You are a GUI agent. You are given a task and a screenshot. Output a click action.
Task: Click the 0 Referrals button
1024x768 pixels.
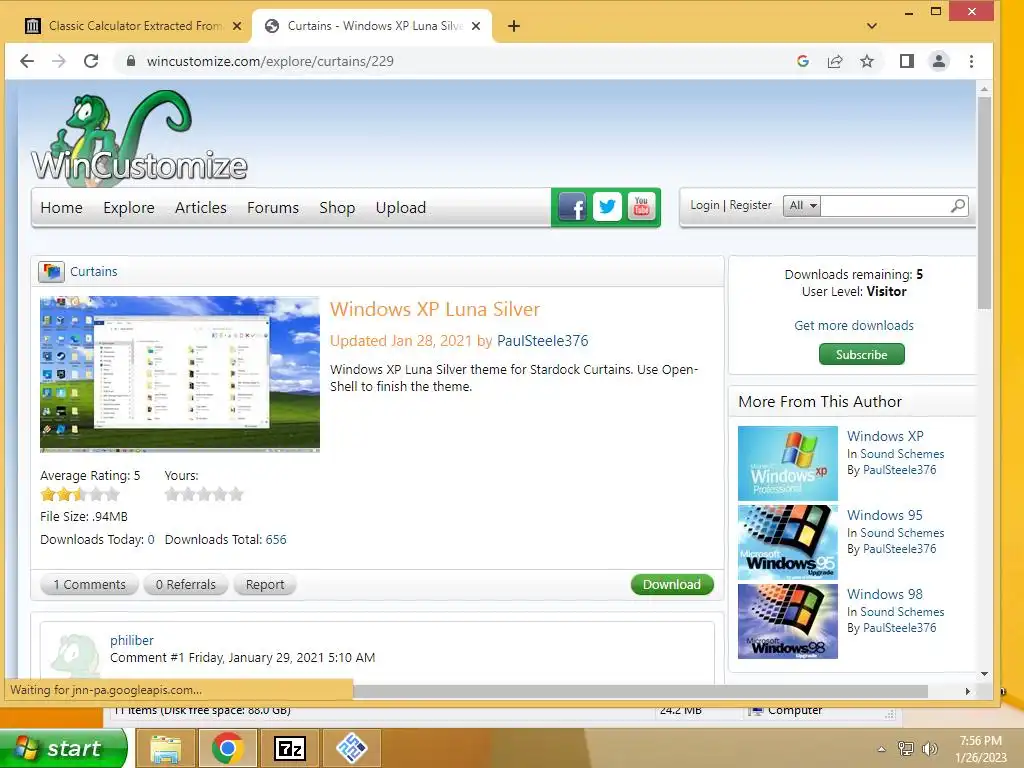pyautogui.click(x=185, y=584)
